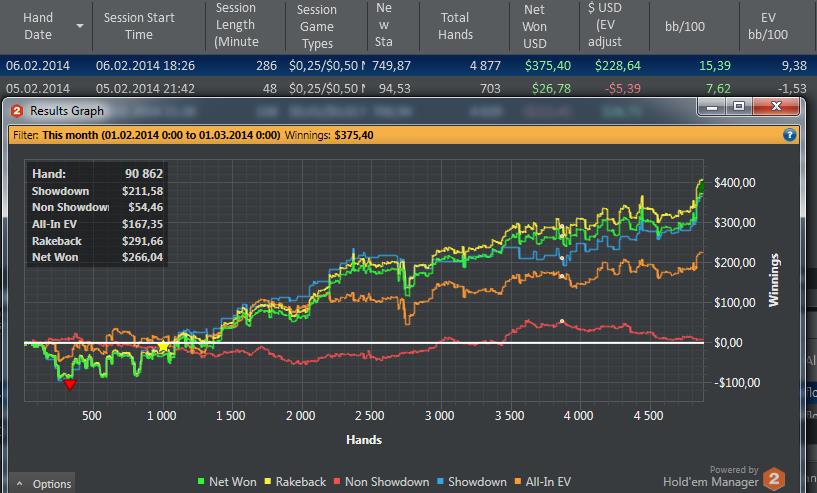
Task: Toggle Non Showdown line in legend
Action: click(381, 482)
